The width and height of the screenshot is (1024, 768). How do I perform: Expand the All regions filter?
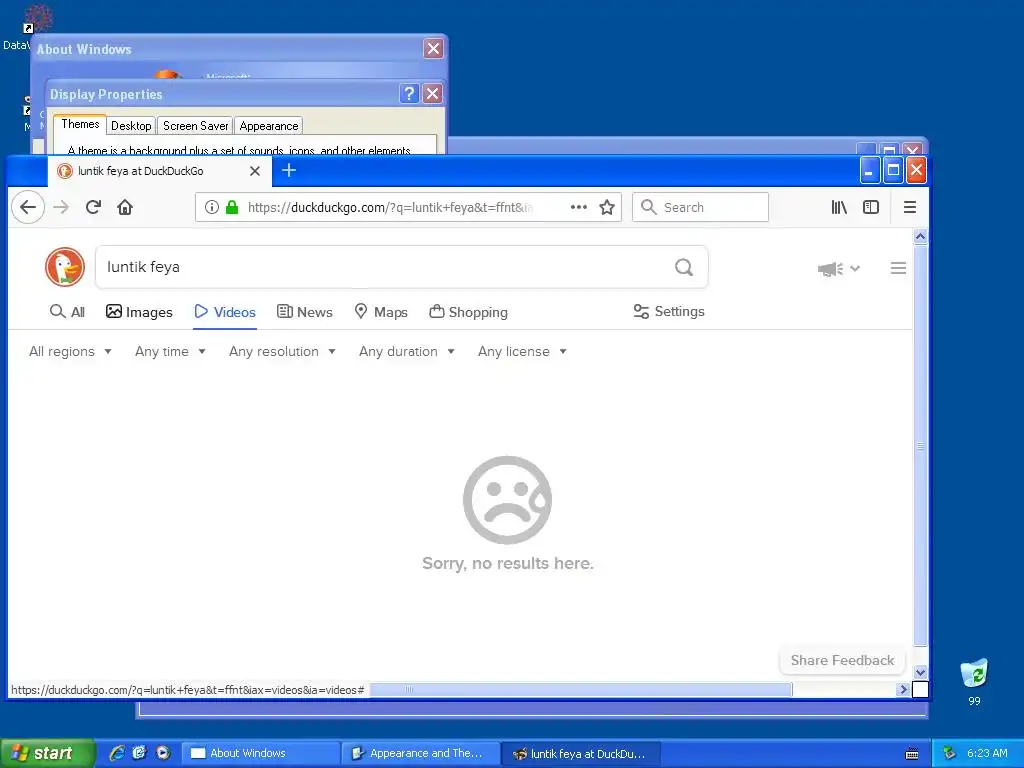[70, 351]
